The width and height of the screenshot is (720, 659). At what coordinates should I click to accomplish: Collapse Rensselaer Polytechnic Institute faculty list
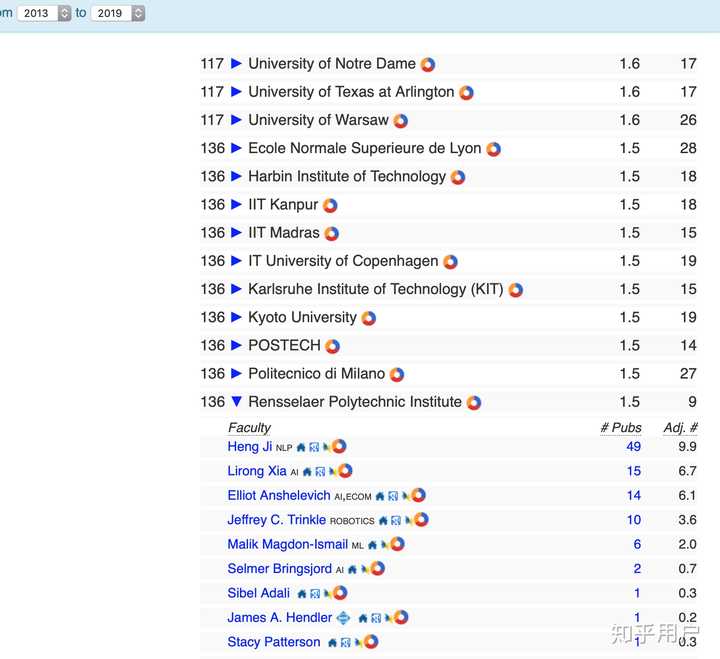pyautogui.click(x=236, y=401)
